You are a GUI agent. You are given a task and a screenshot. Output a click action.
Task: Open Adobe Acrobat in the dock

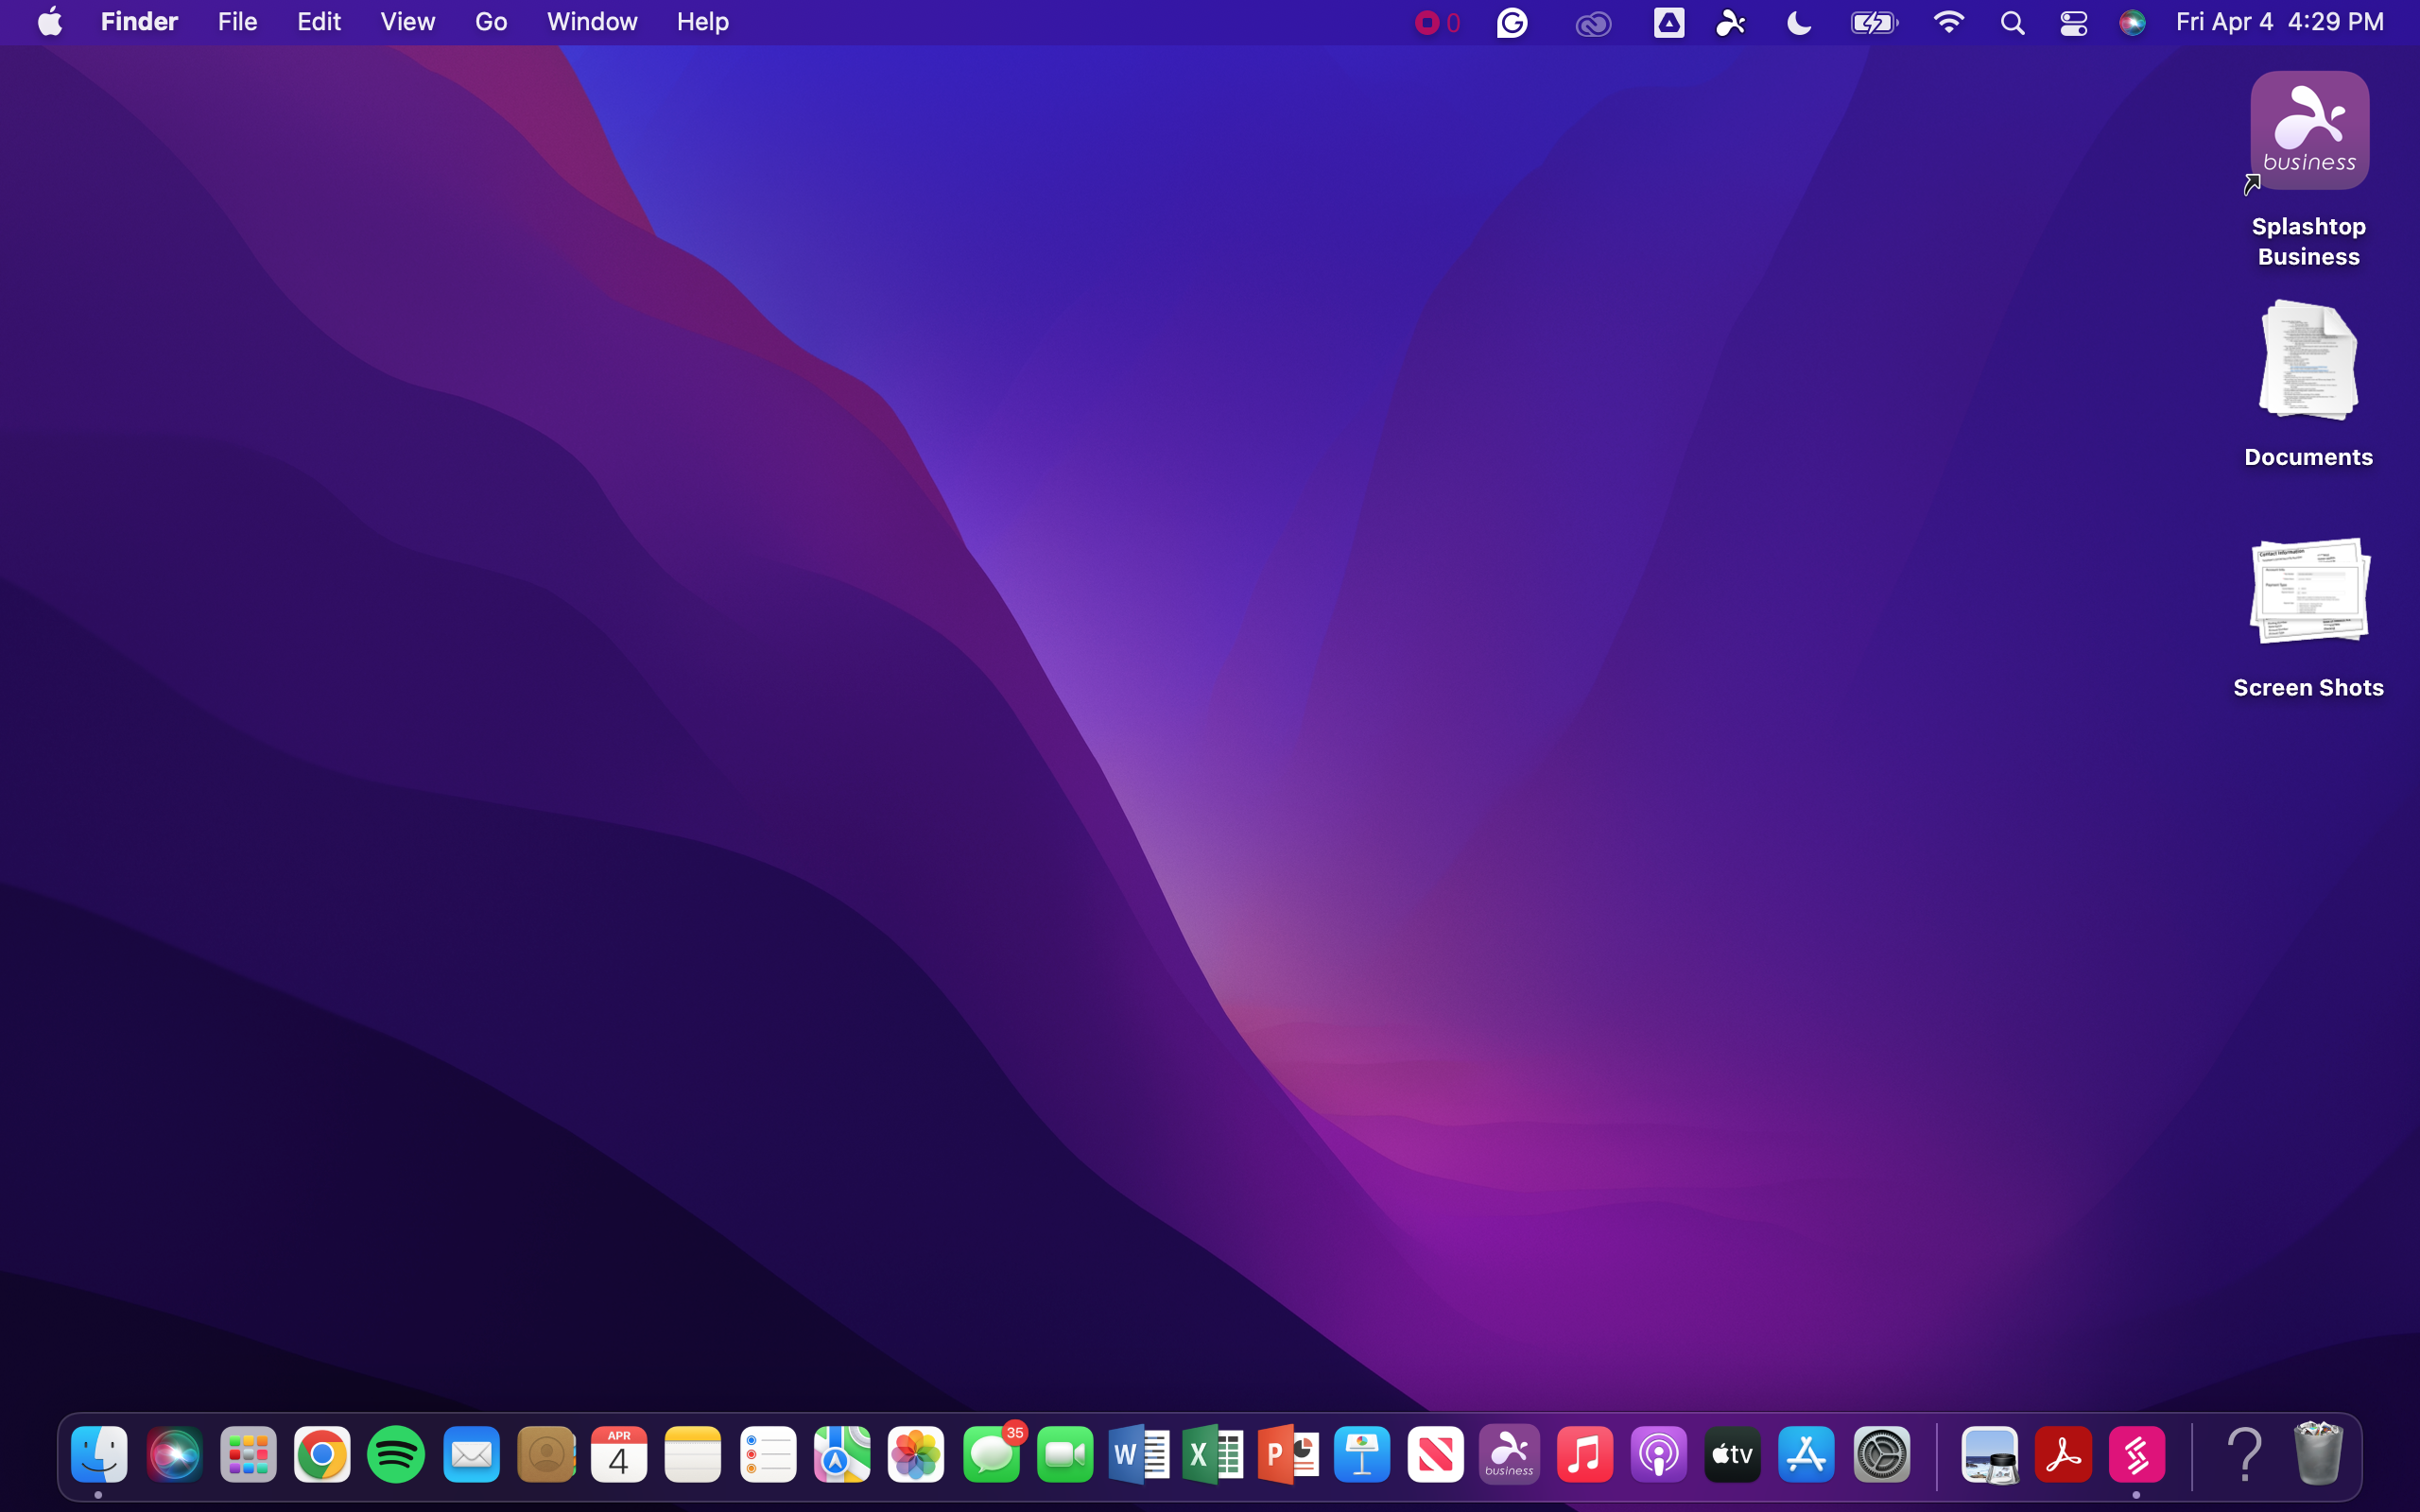pos(2062,1455)
